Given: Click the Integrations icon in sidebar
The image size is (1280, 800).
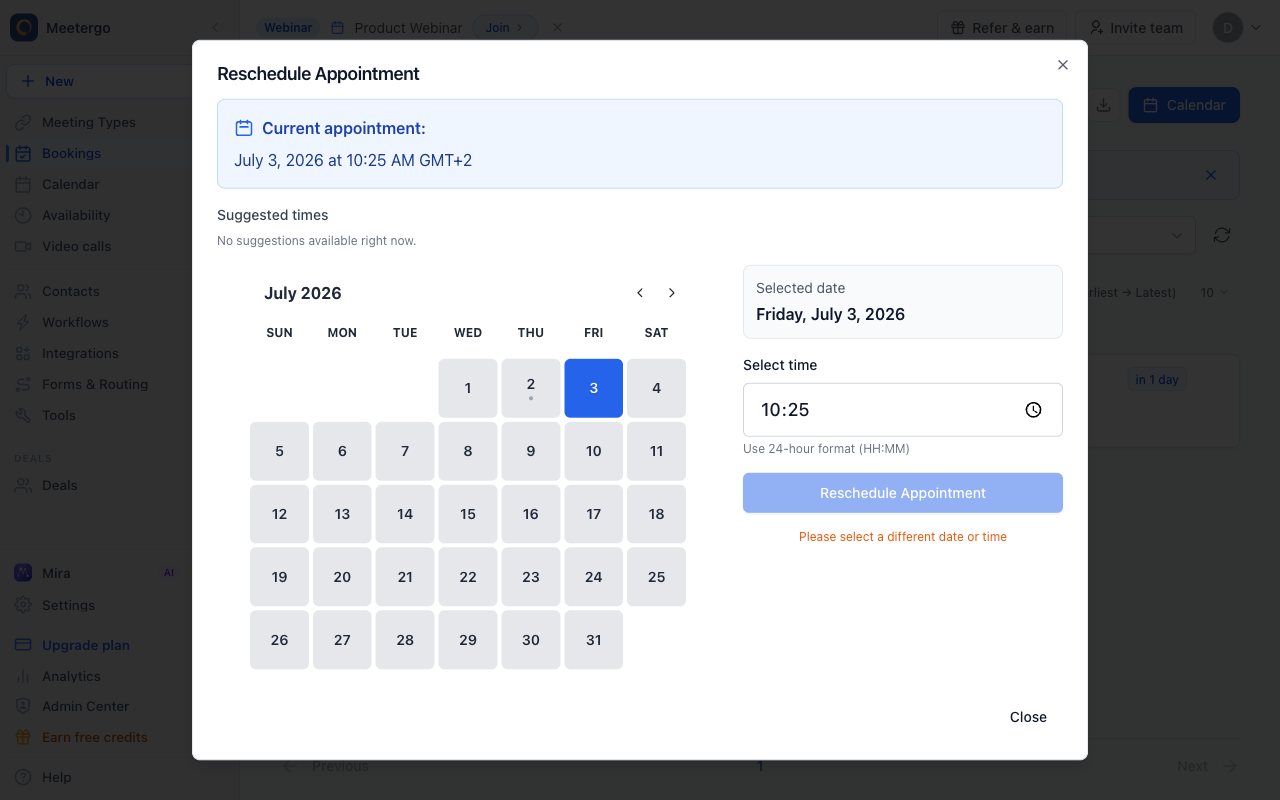Looking at the screenshot, I should point(23,353).
